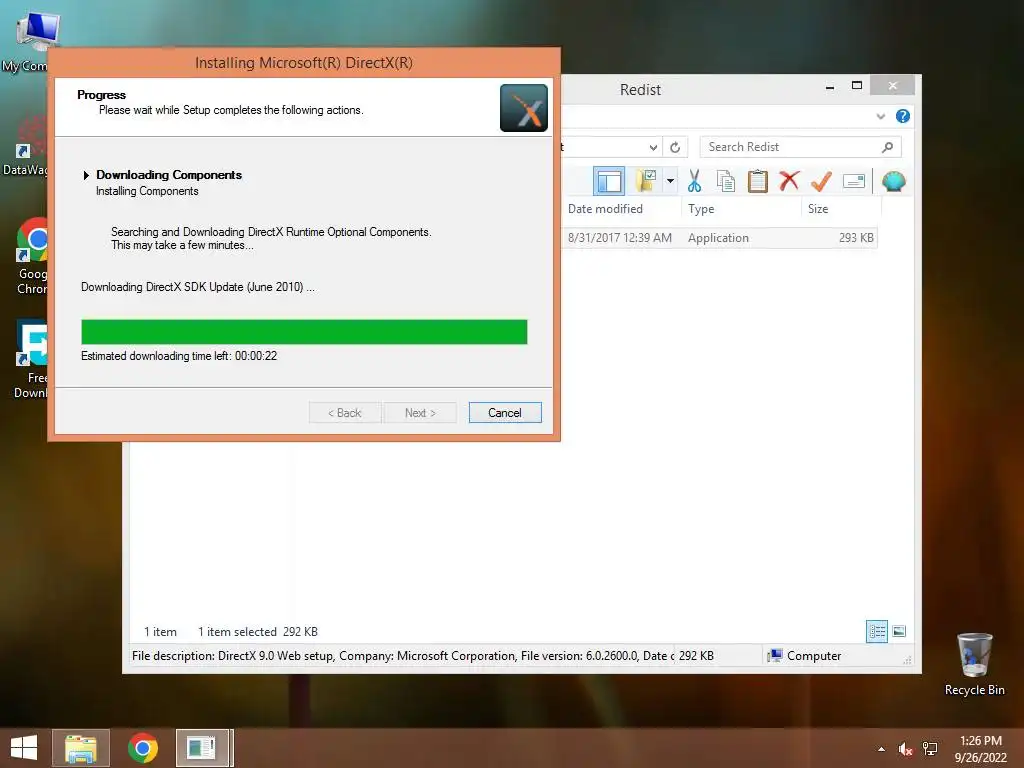The width and height of the screenshot is (1024, 768).
Task: Click the DirectX logo in setup dialog
Action: 524,108
